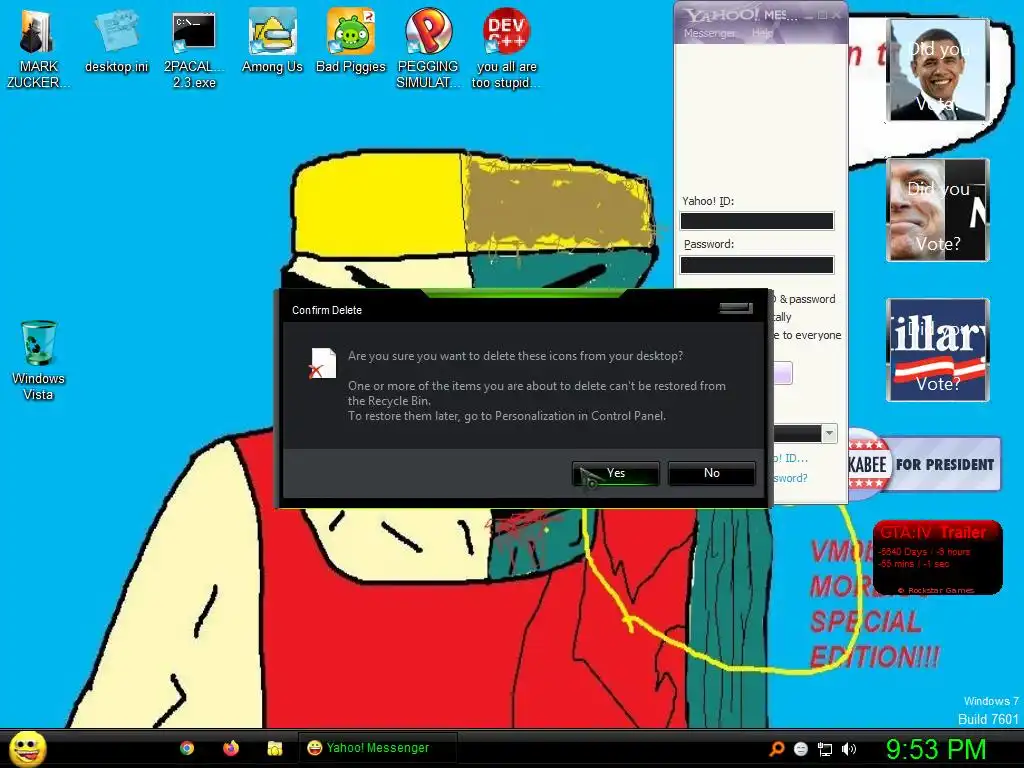Select the PEGGING SIMULAT... desktop icon
1024x768 pixels.
(x=428, y=48)
